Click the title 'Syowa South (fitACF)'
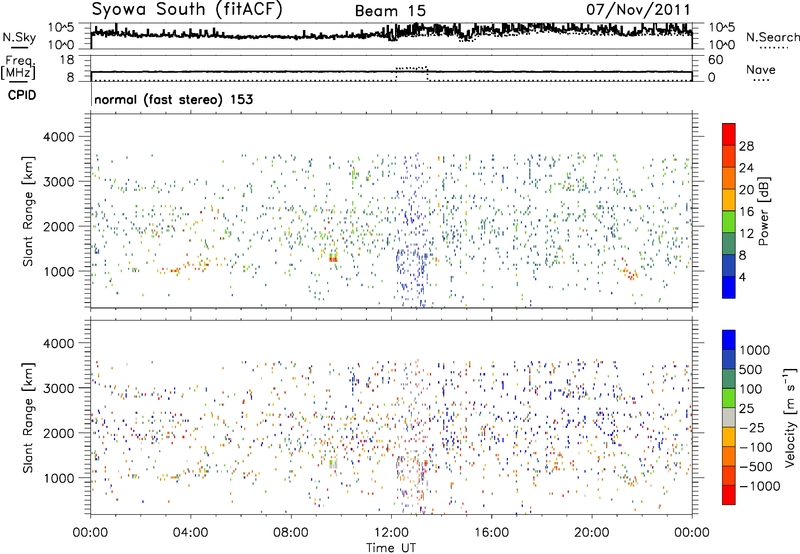 pyautogui.click(x=187, y=9)
